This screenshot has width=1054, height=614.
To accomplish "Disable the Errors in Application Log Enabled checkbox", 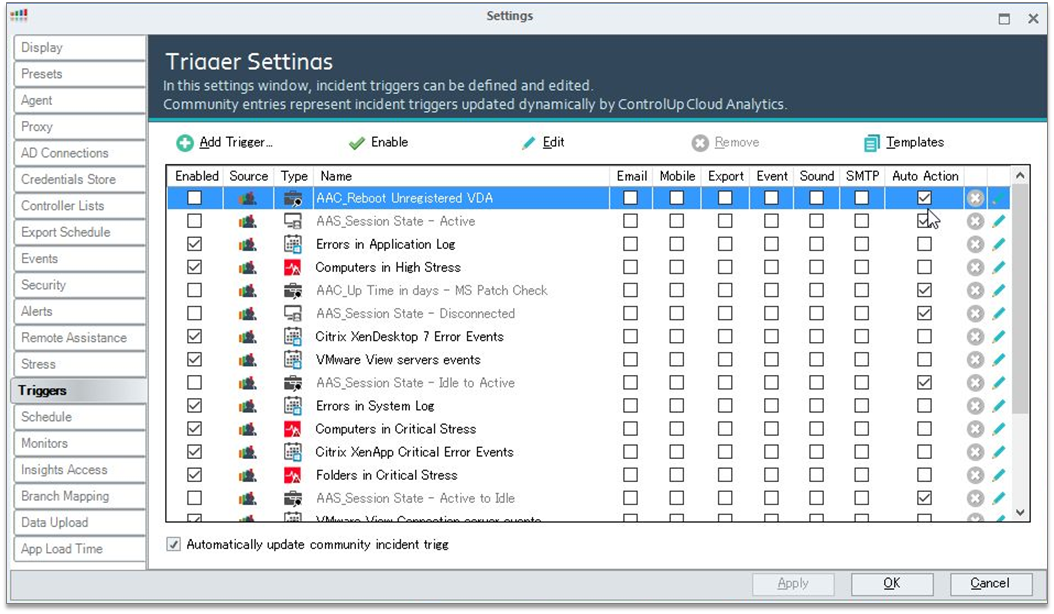I will click(194, 244).
